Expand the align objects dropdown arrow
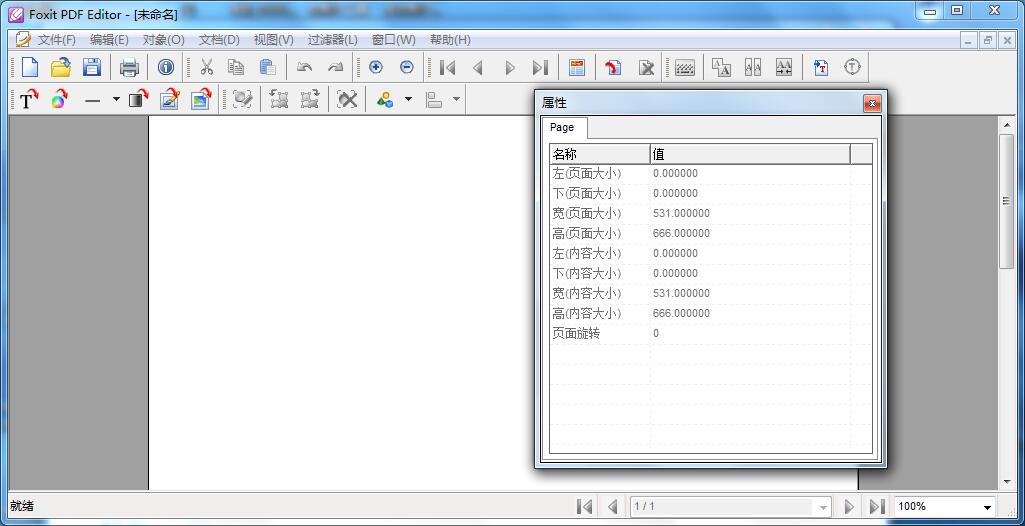The width and height of the screenshot is (1025, 526). 456,99
